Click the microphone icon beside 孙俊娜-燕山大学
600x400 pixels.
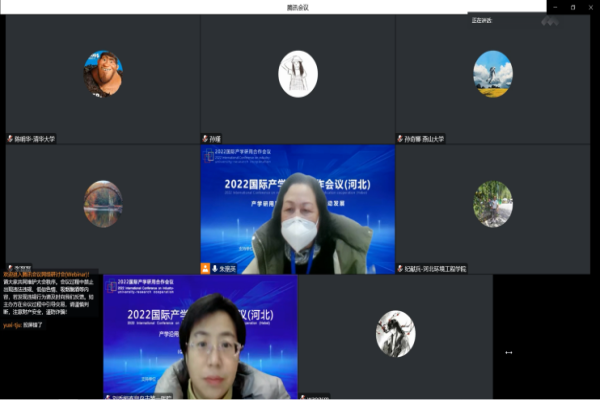400,139
